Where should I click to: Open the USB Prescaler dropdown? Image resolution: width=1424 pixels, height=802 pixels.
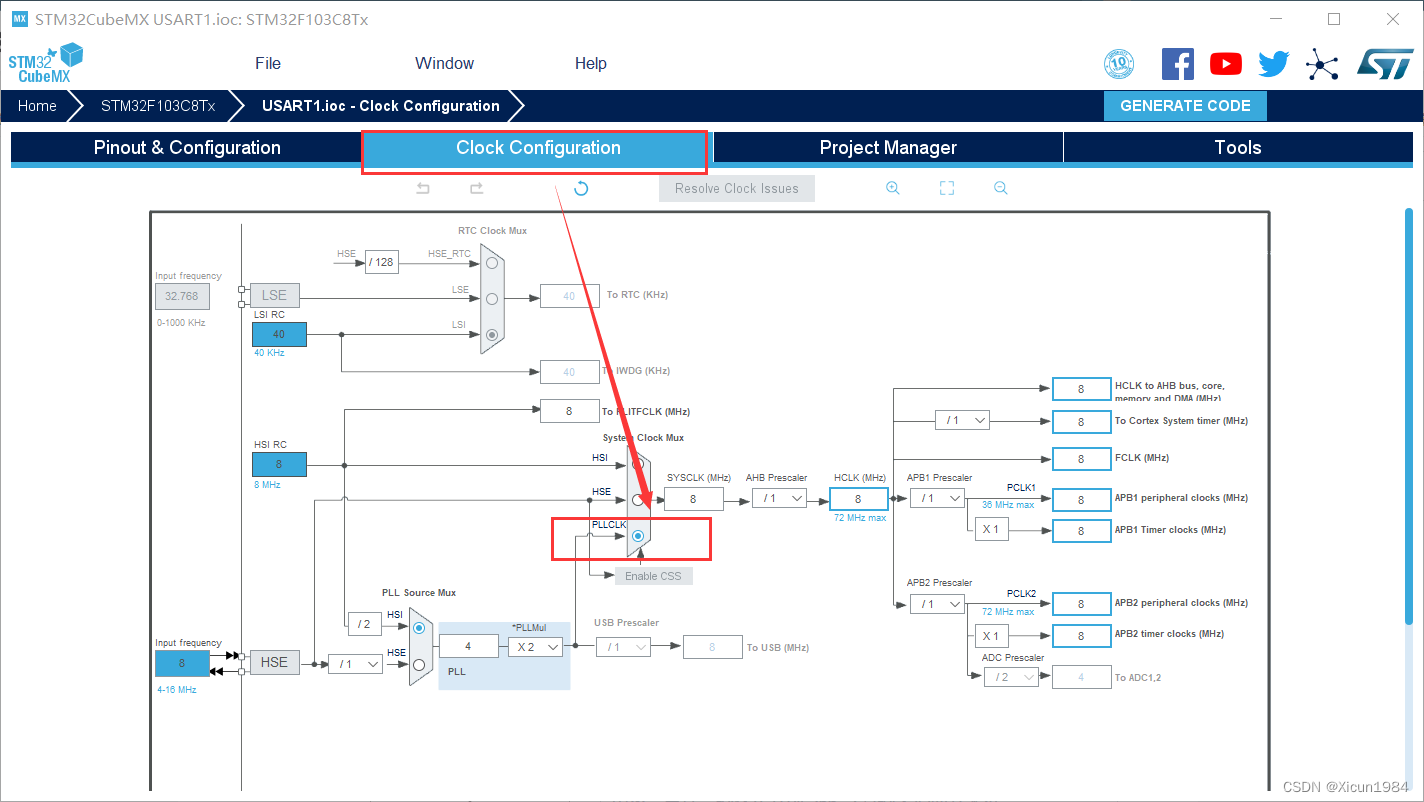(623, 647)
